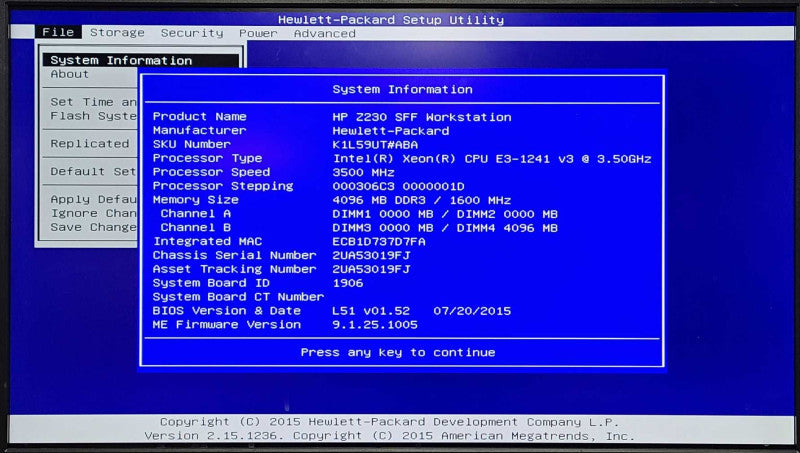Click the Hewlett-Packard Development Company copyright line
This screenshot has height=453, width=800.
(x=389, y=422)
